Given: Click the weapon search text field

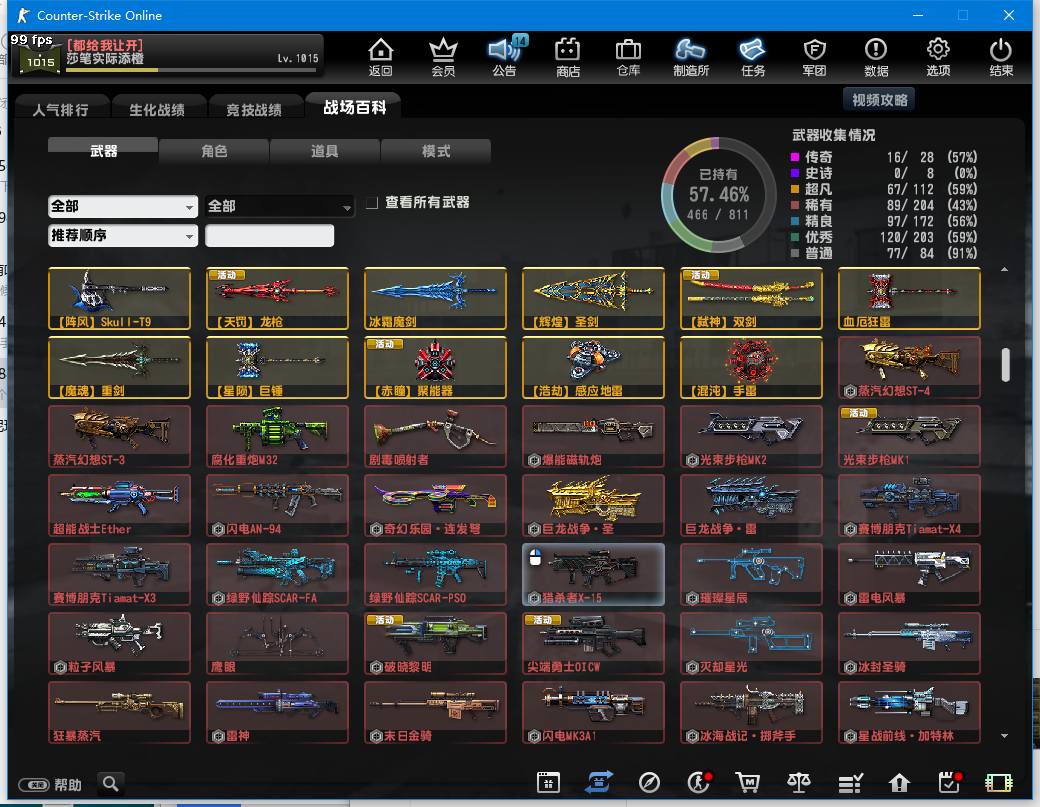Looking at the screenshot, I should [x=269, y=235].
